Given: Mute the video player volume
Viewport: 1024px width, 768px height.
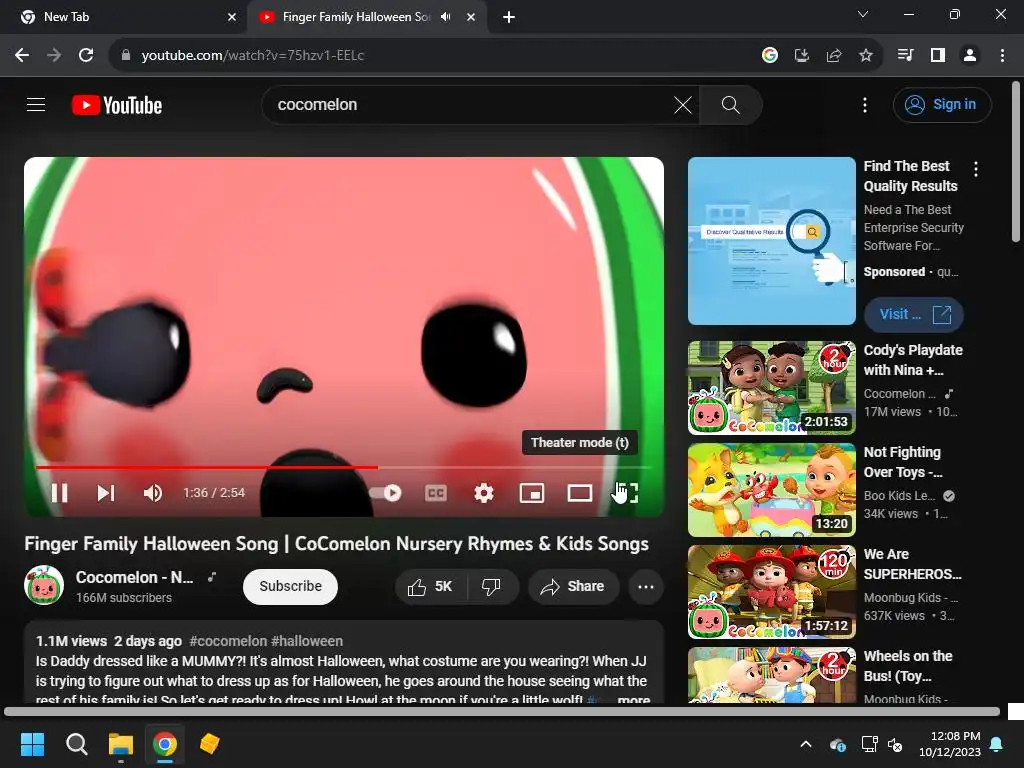Looking at the screenshot, I should pyautogui.click(x=153, y=493).
